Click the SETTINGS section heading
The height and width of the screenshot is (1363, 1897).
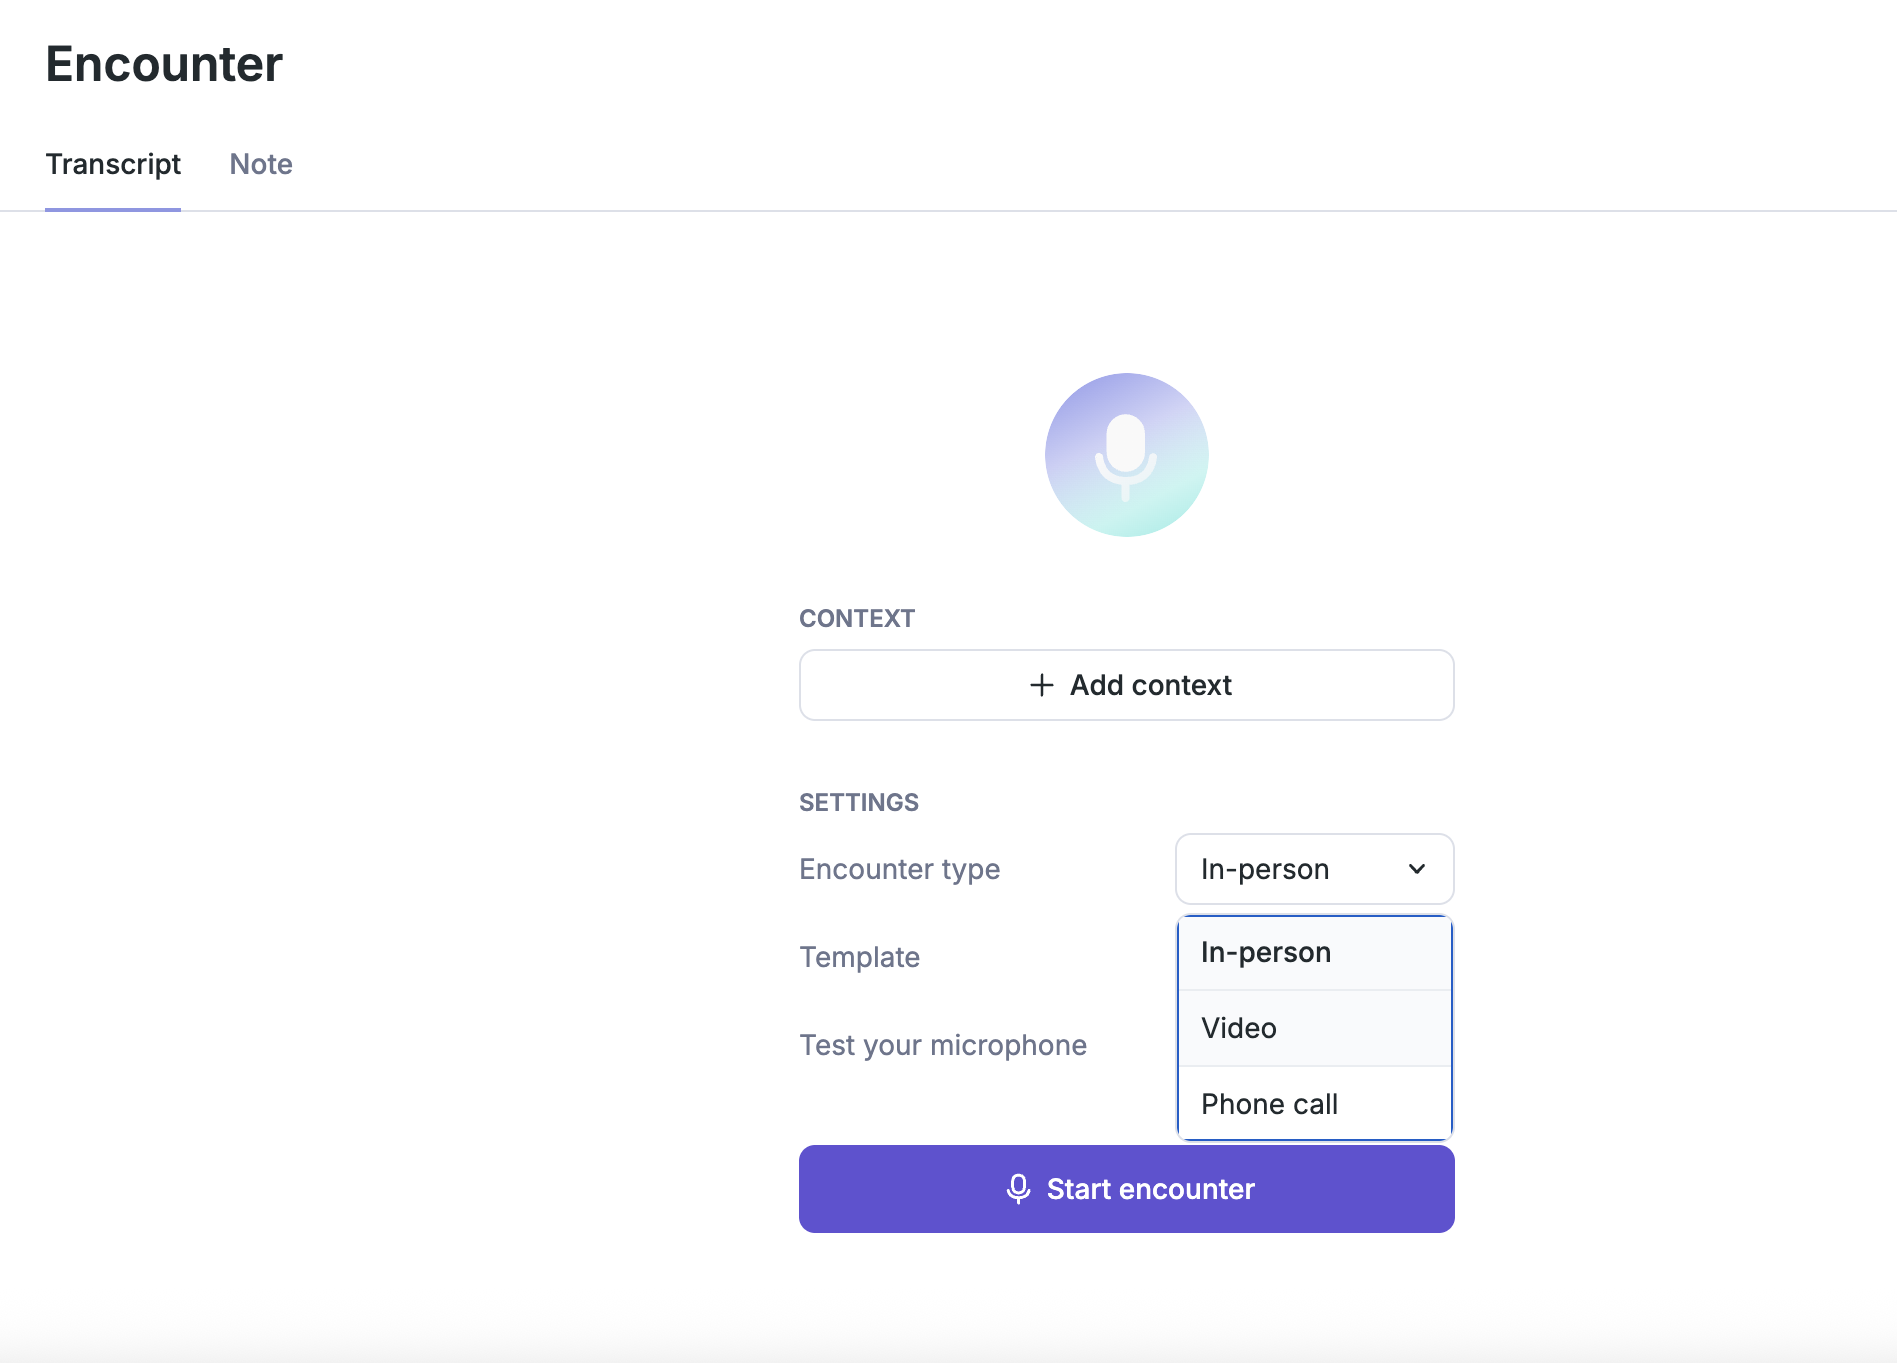[858, 802]
